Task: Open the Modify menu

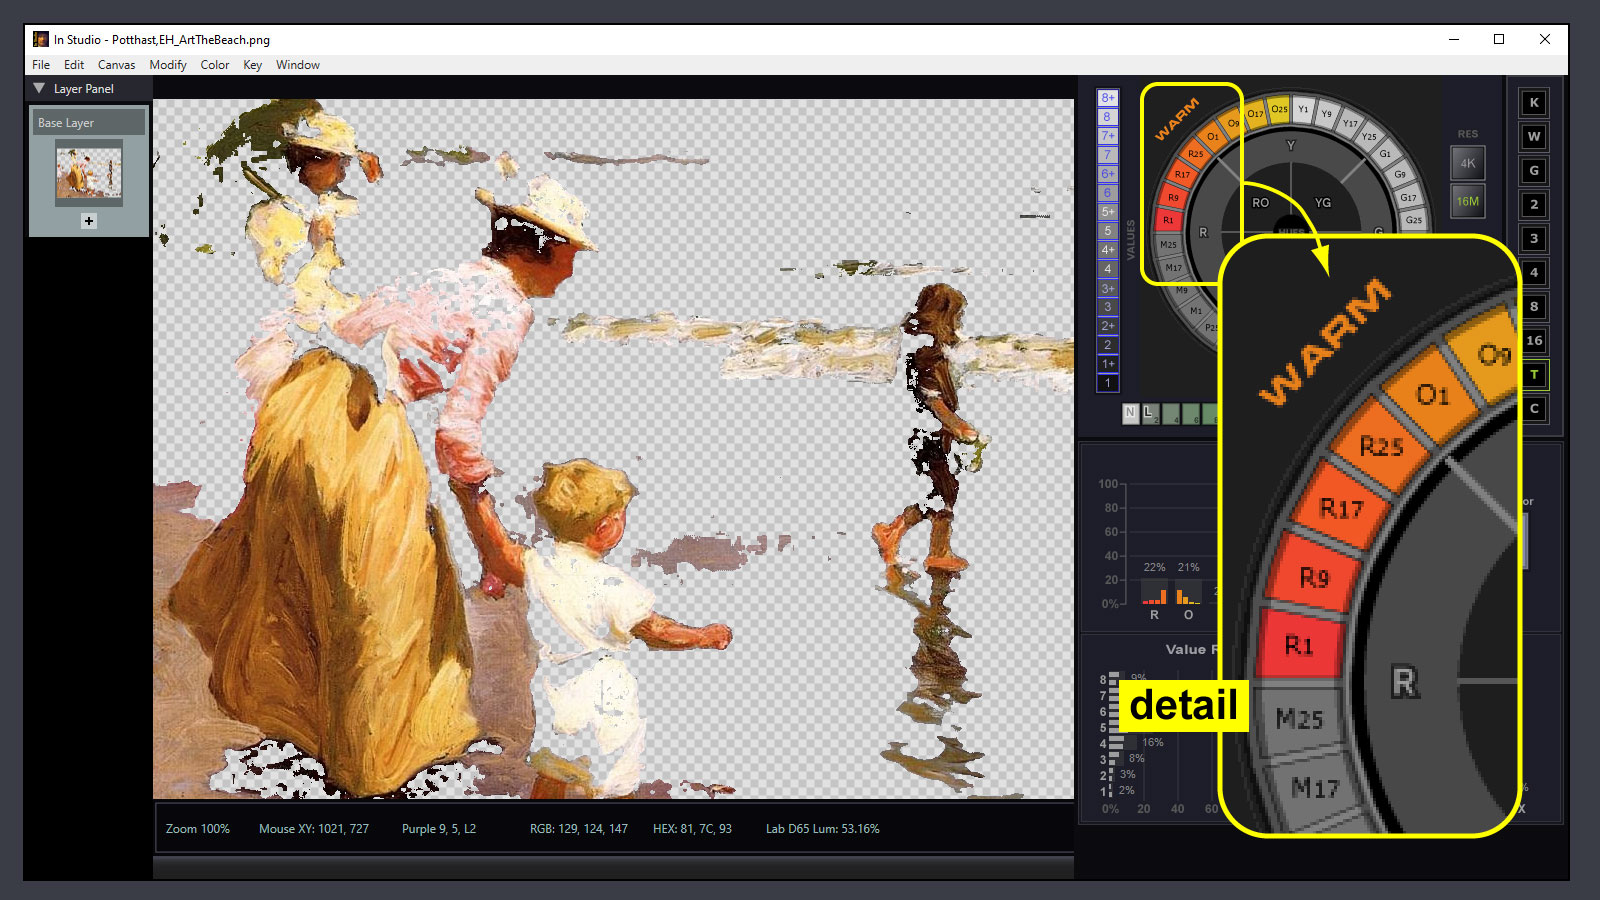Action: click(x=168, y=65)
